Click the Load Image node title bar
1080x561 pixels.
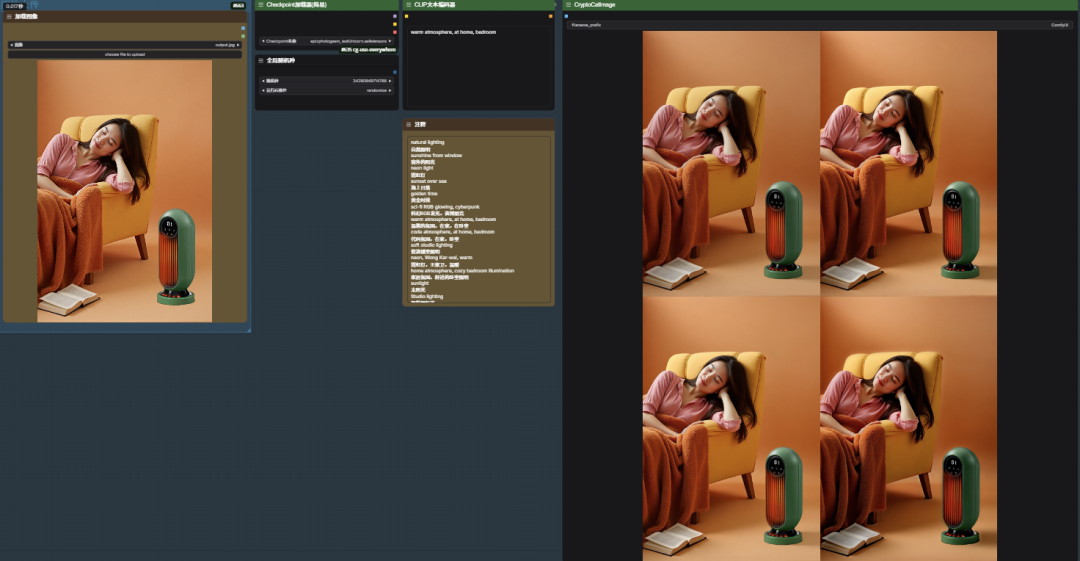(x=125, y=16)
